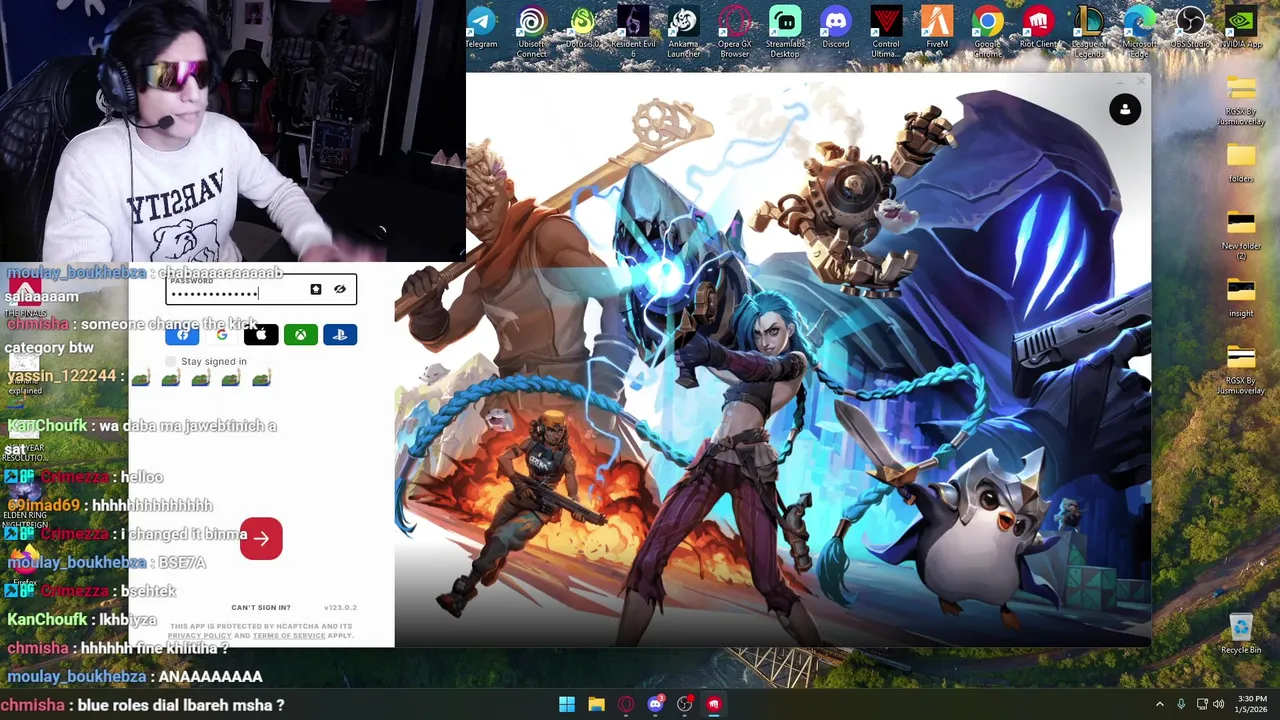
Task: Open Microsoft Edge desktop shortcut
Action: [x=1139, y=32]
